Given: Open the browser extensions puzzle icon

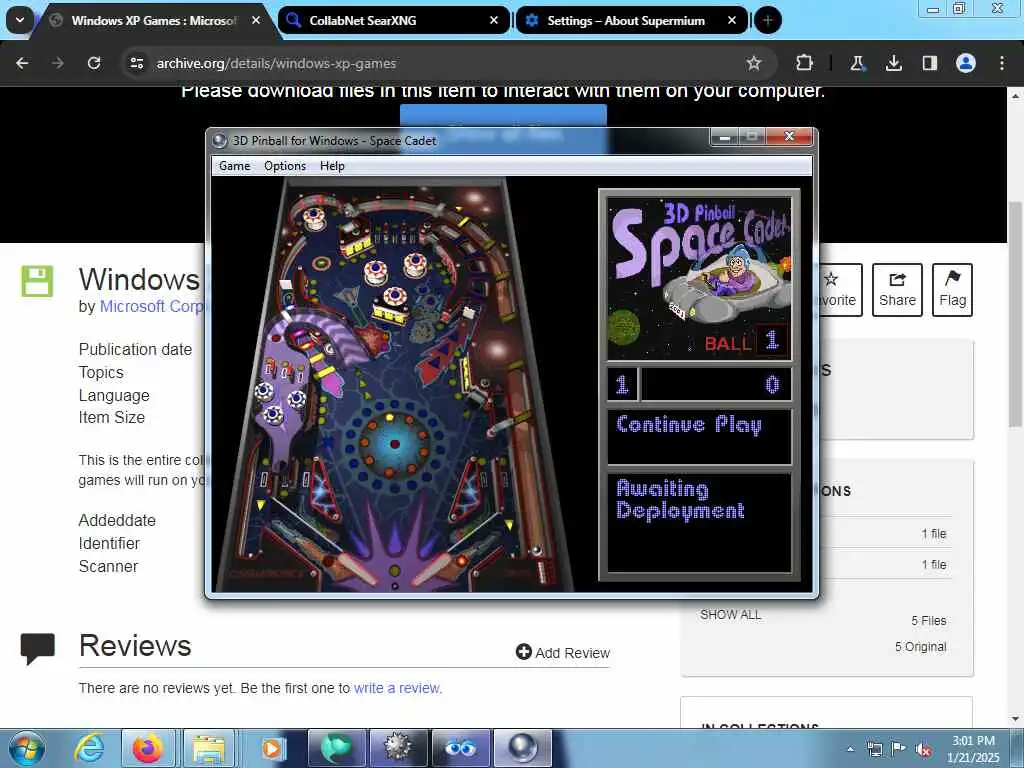Looking at the screenshot, I should point(805,63).
